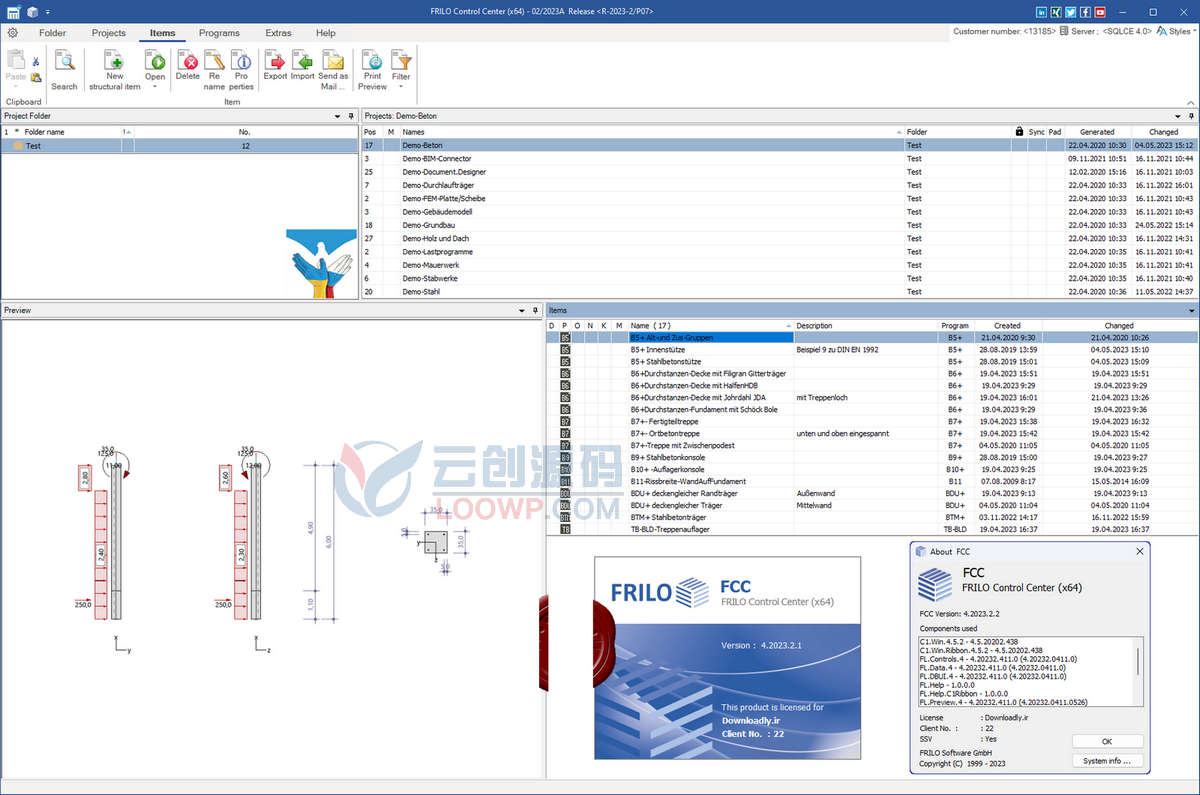Click the System info button
The image size is (1200, 795).
[1107, 761]
